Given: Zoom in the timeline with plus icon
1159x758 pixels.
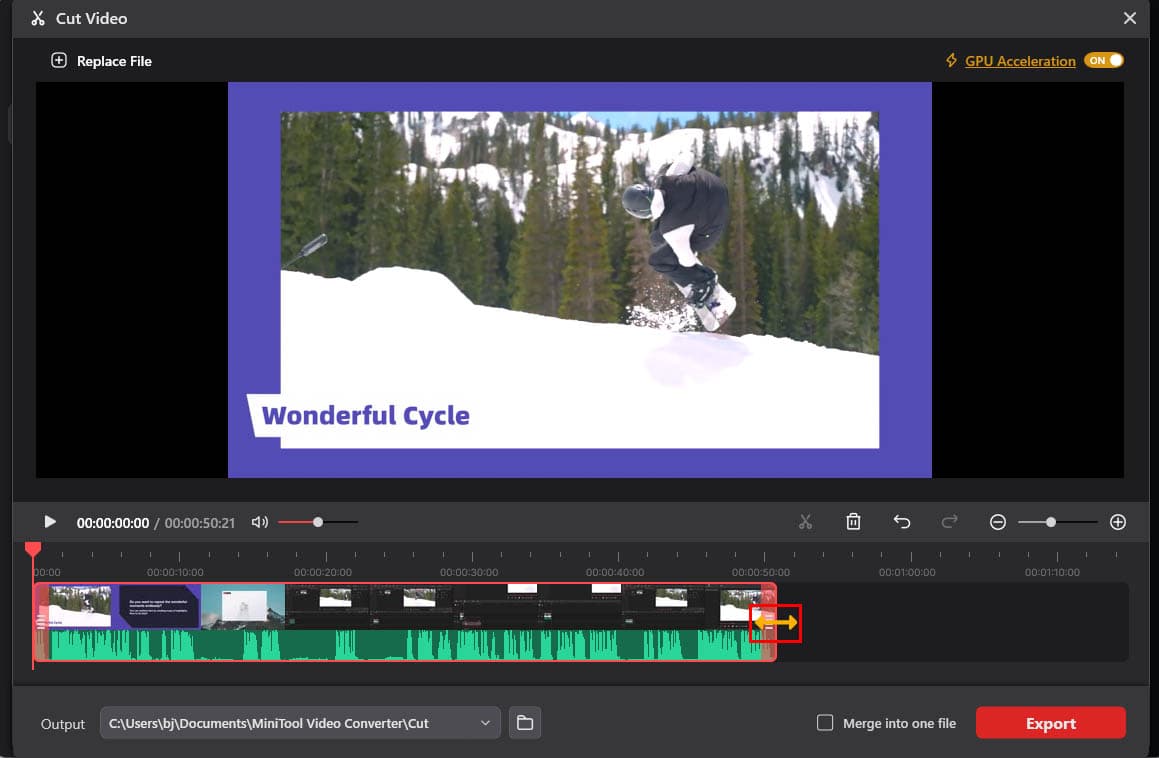Looking at the screenshot, I should coord(1118,523).
